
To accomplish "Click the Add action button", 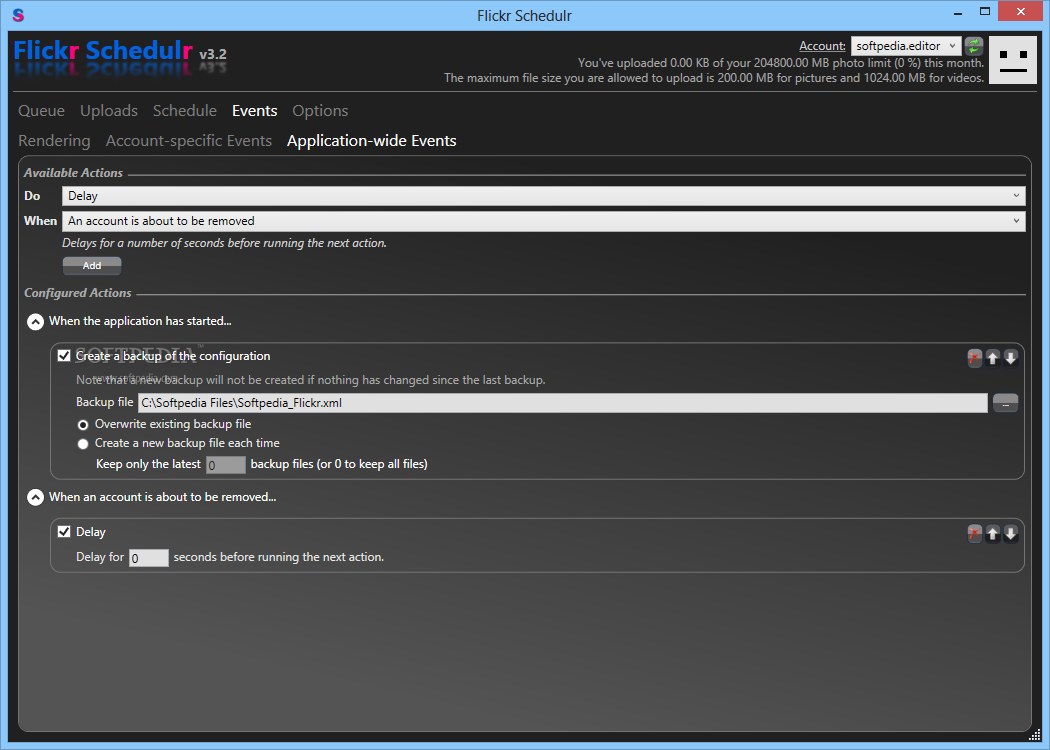I will (x=92, y=266).
